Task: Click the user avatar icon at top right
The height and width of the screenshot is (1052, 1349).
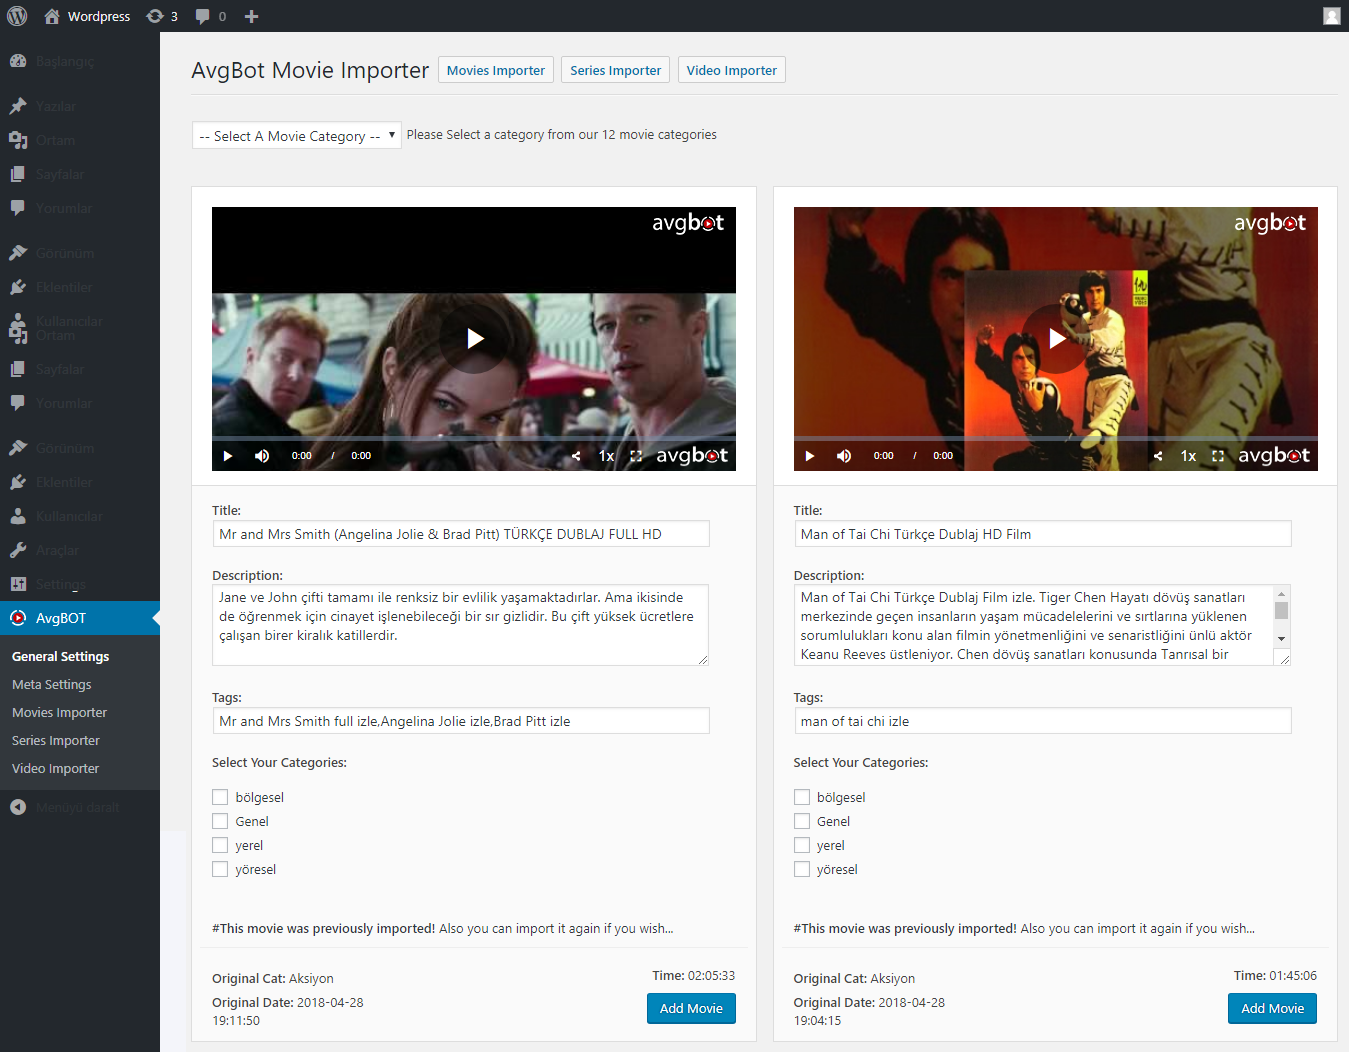Action: [1331, 16]
